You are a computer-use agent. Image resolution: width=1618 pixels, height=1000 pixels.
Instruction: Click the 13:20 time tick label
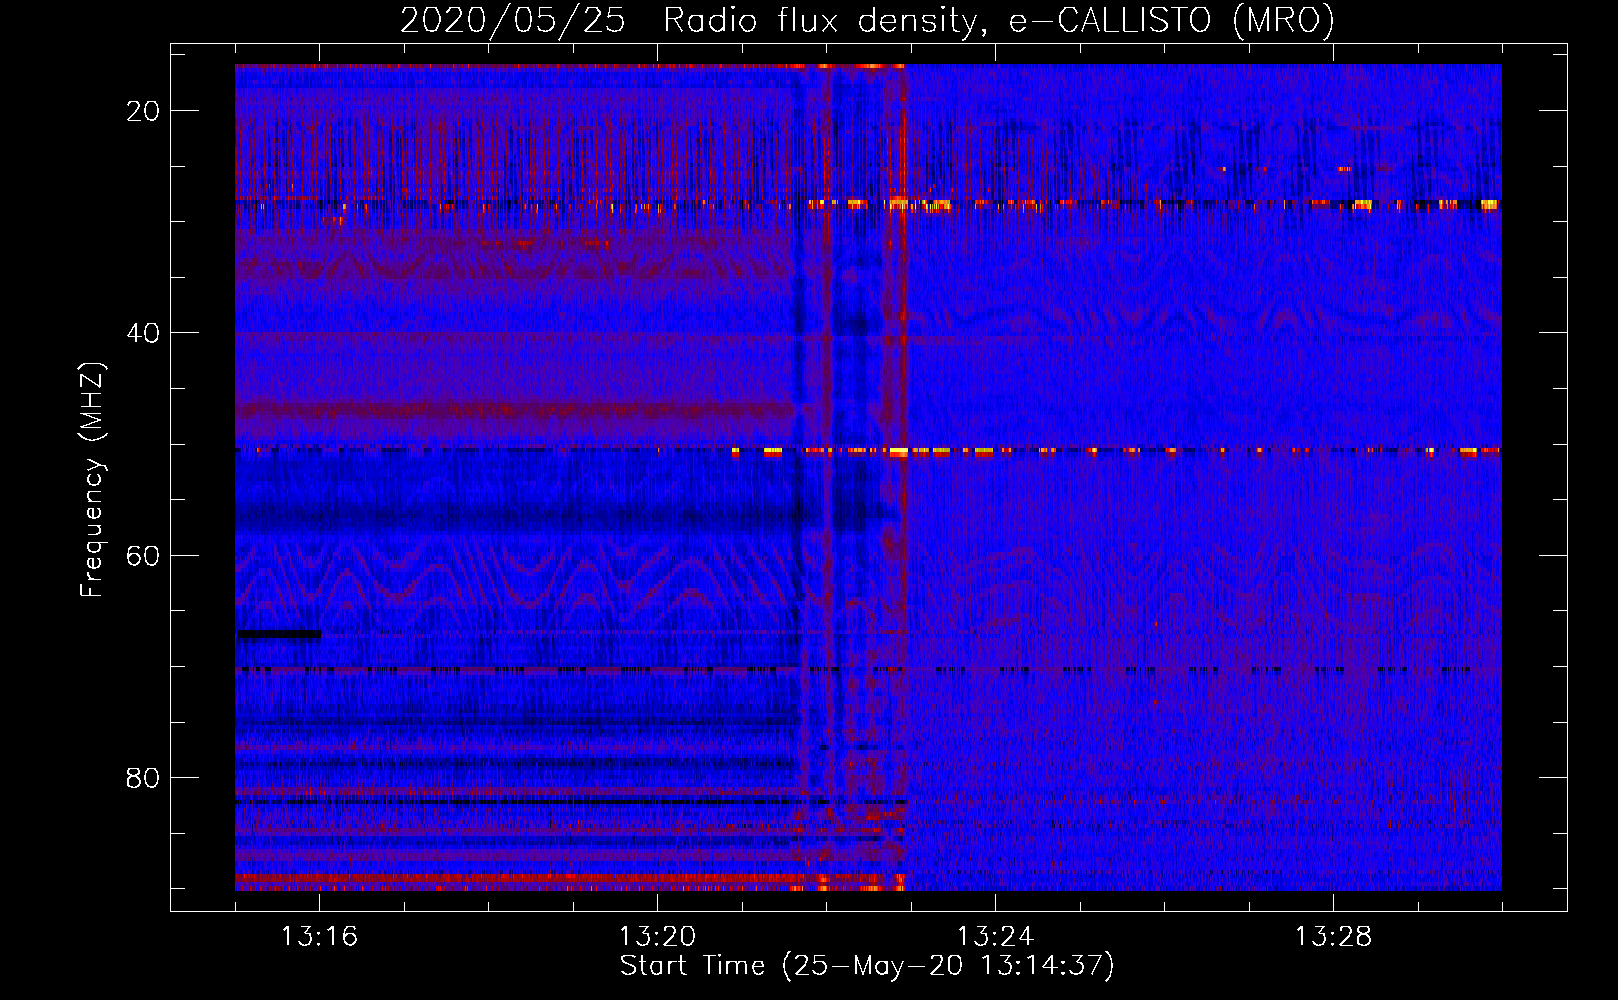pyautogui.click(x=657, y=936)
